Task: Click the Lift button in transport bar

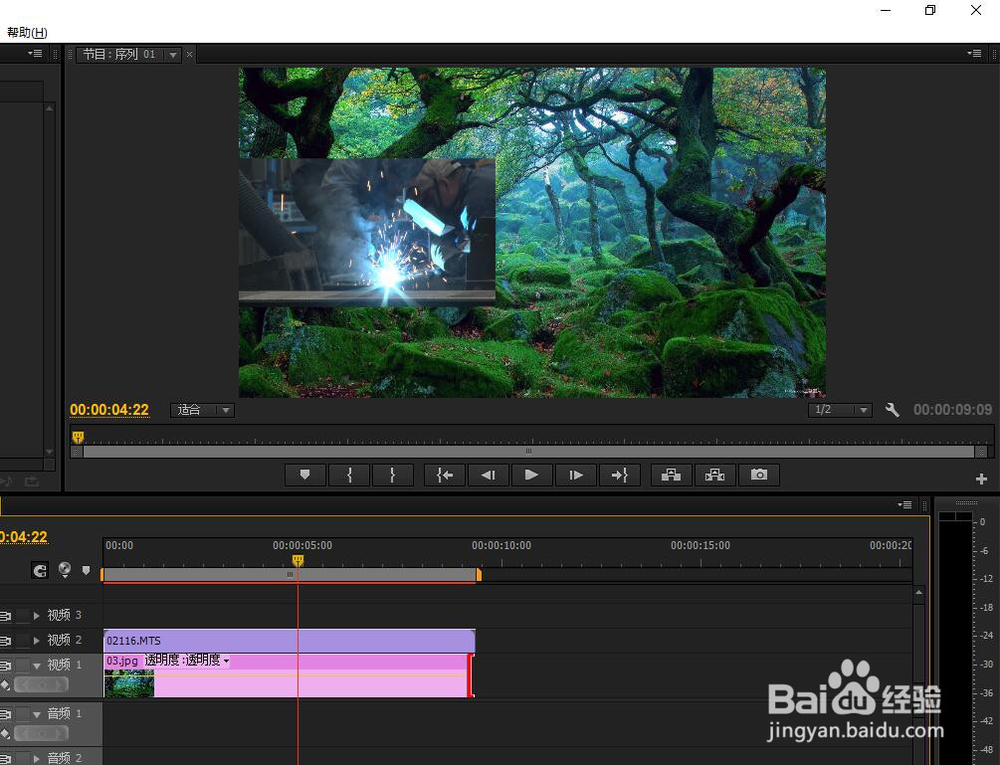Action: click(671, 475)
